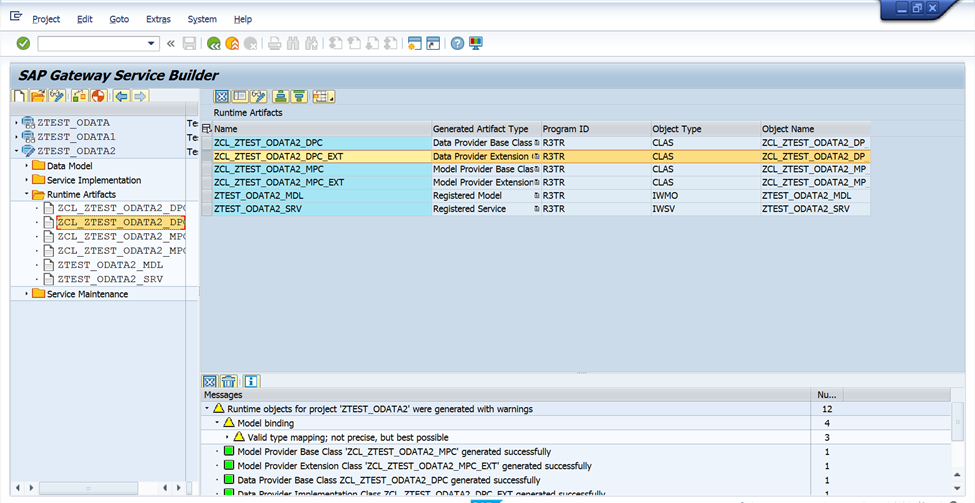Open the command field dropdown arrow
The height and width of the screenshot is (503, 975).
(x=150, y=44)
